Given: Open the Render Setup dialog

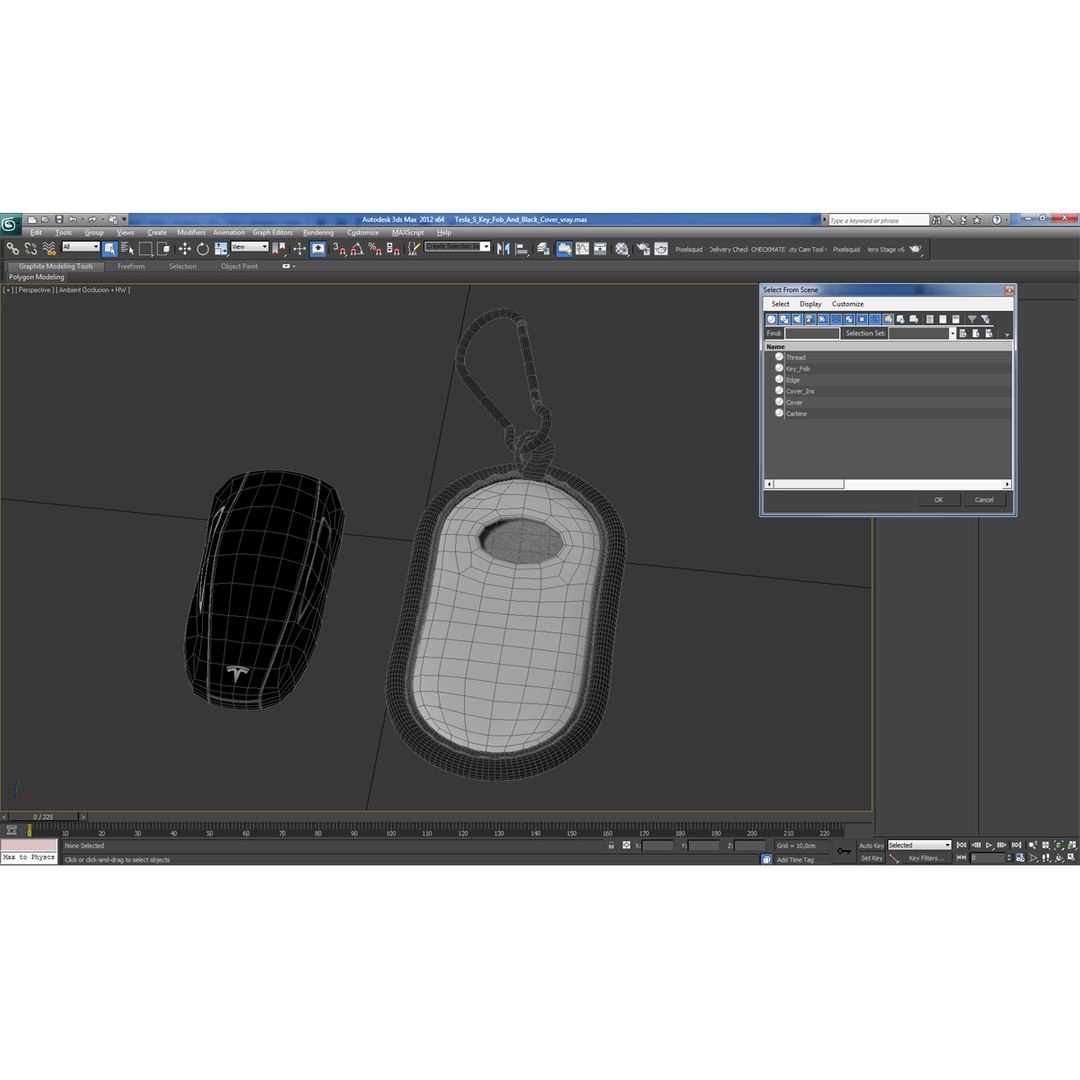Looking at the screenshot, I should pyautogui.click(x=643, y=249).
